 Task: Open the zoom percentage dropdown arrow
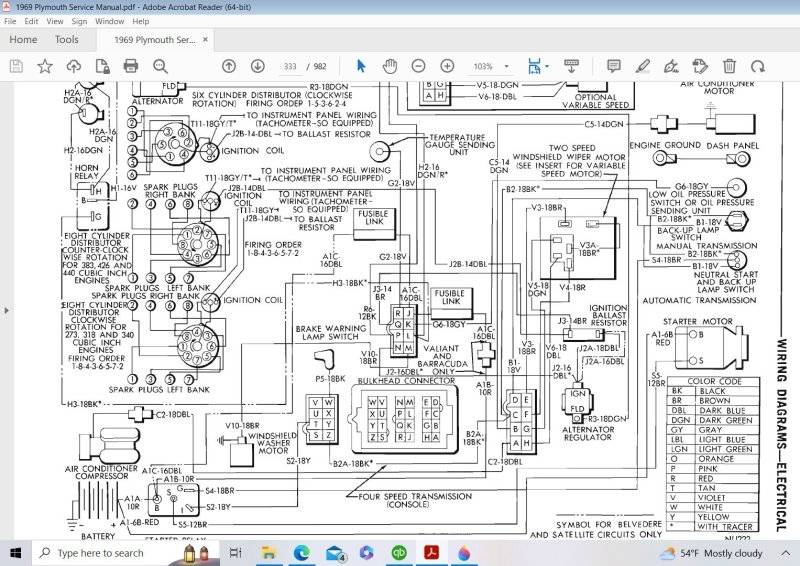pyautogui.click(x=507, y=66)
